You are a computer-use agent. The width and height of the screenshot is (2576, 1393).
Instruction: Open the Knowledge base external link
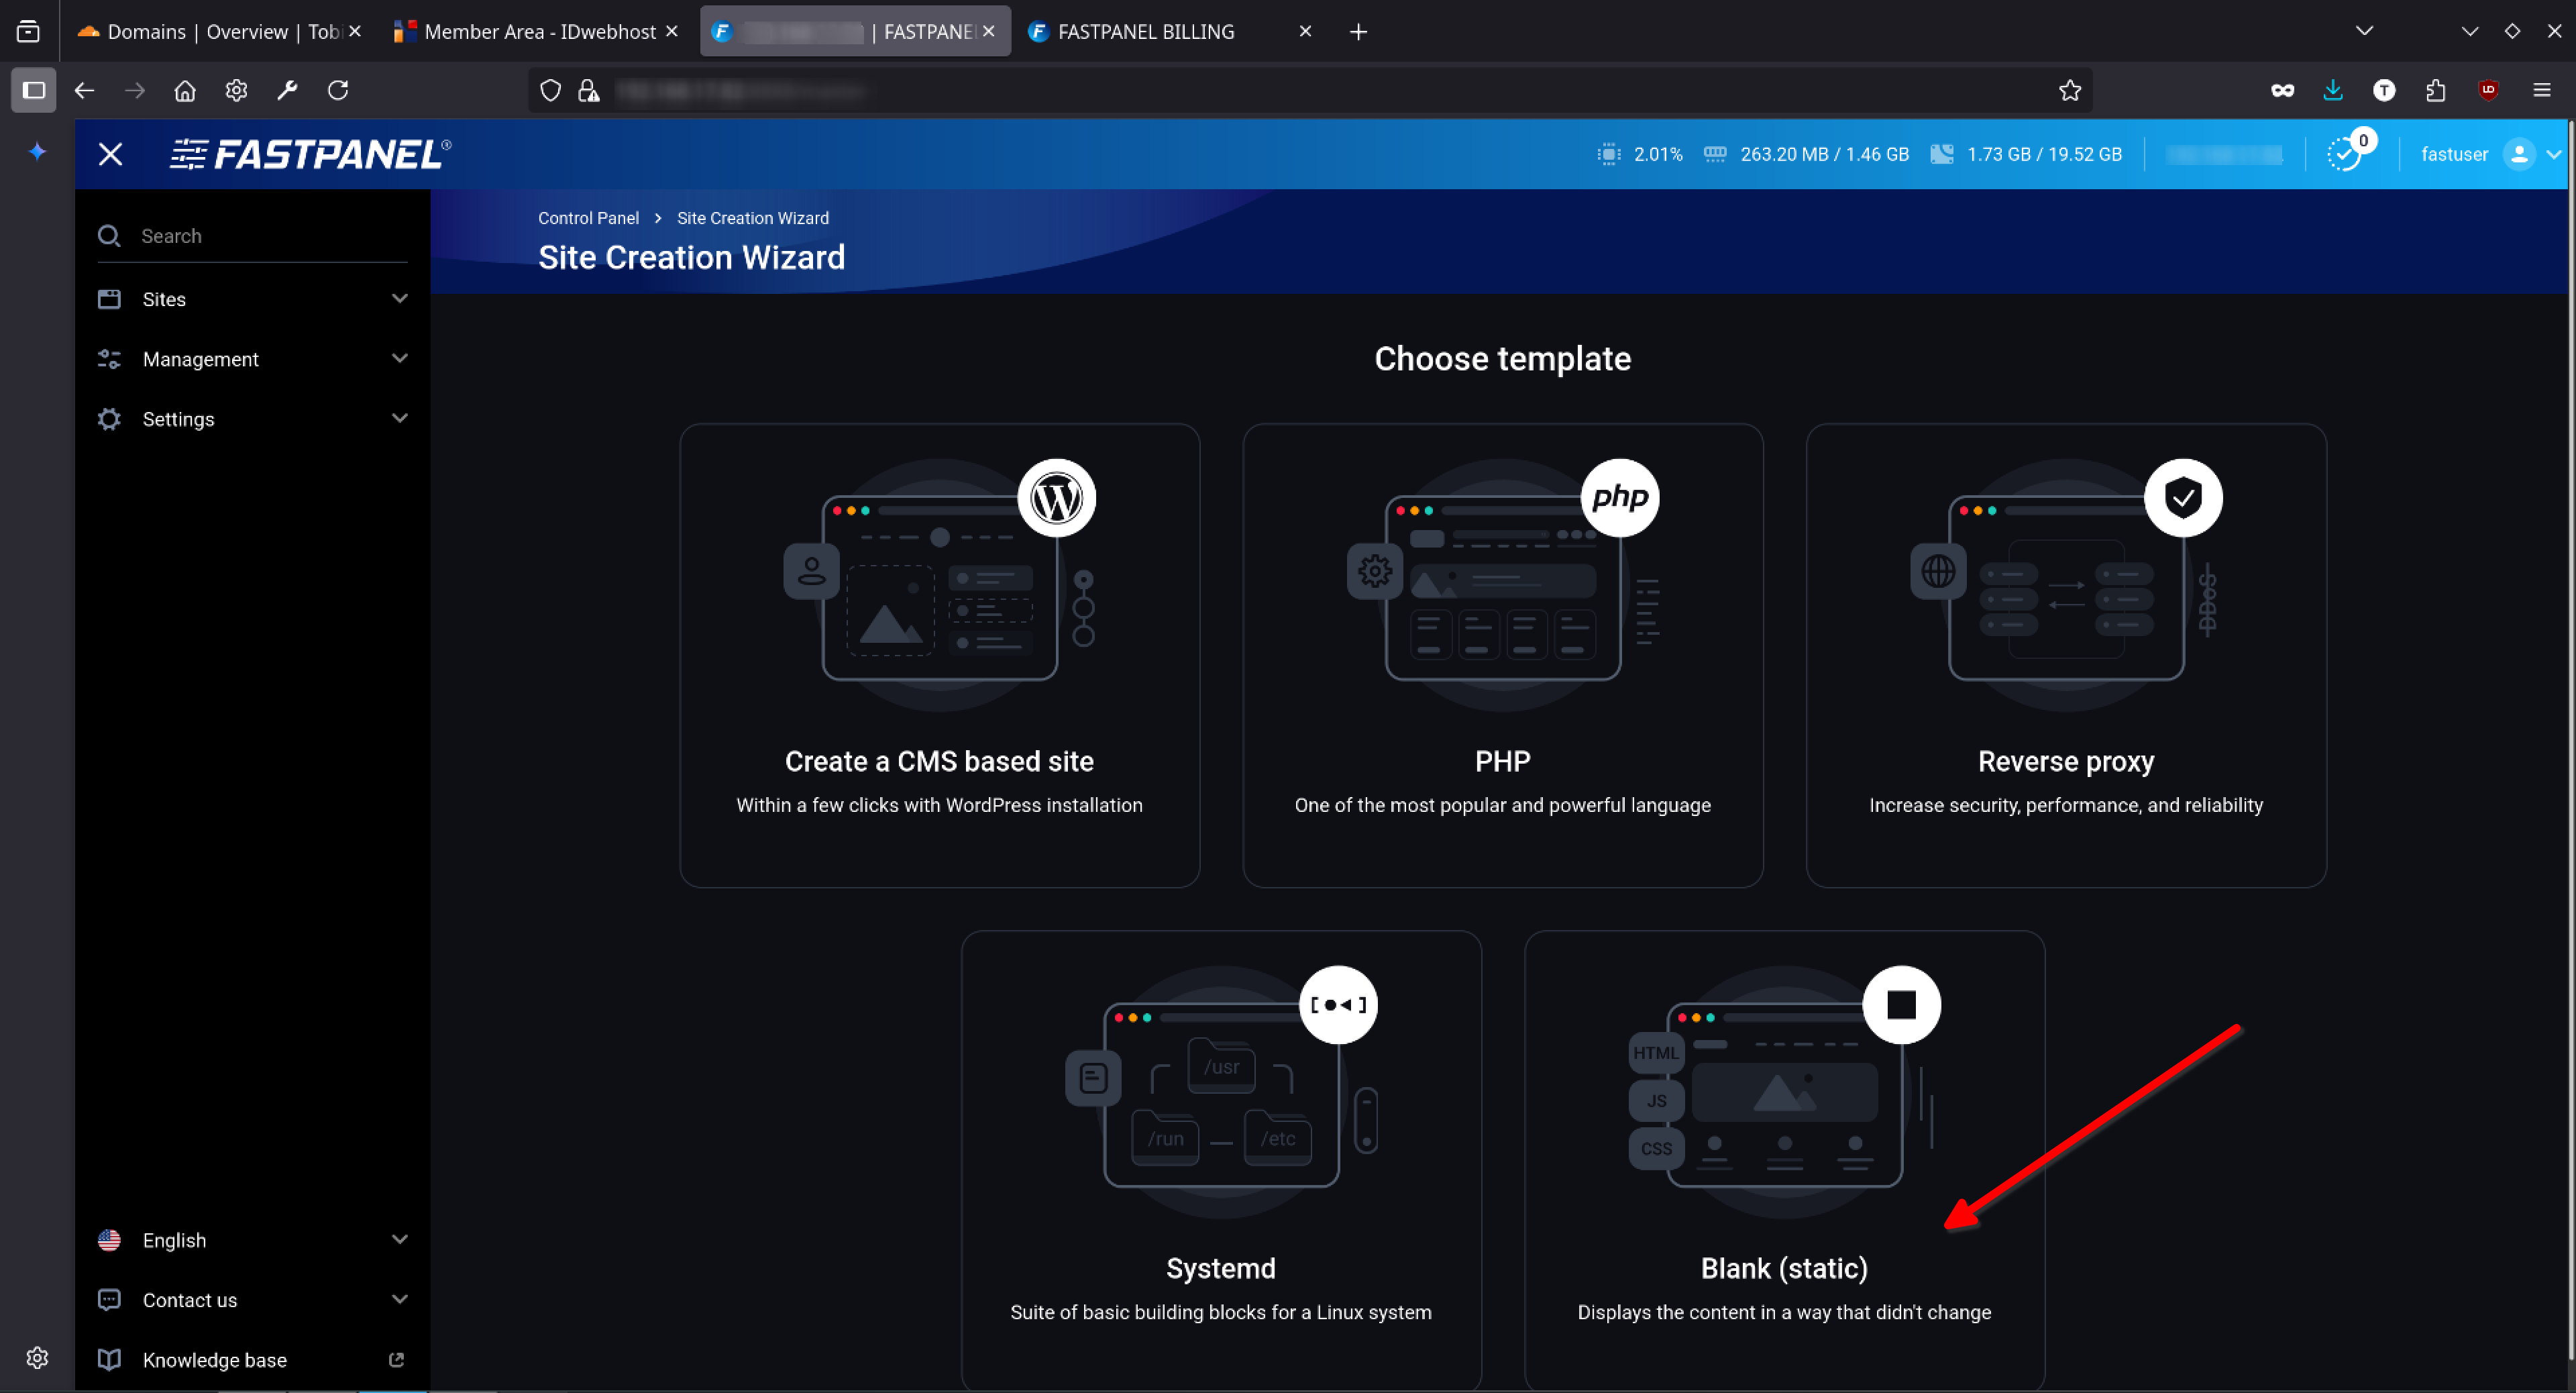point(214,1359)
